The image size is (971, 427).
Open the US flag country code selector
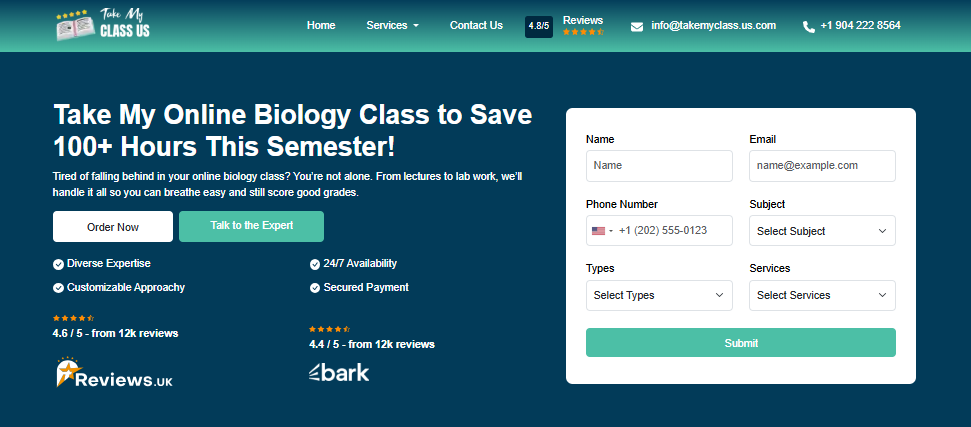pos(602,231)
